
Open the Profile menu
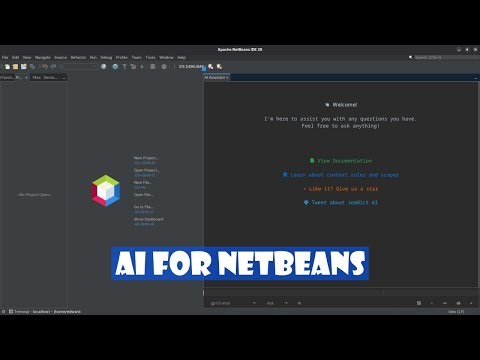point(122,57)
